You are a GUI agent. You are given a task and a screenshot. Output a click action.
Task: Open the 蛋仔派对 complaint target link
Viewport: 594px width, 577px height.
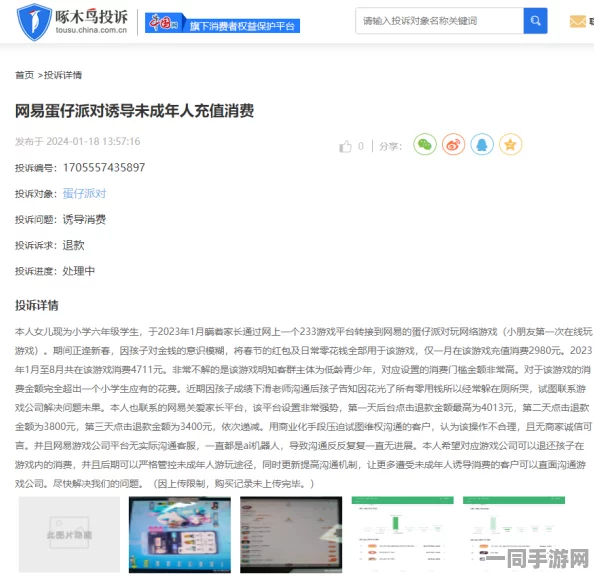pyautogui.click(x=84, y=194)
